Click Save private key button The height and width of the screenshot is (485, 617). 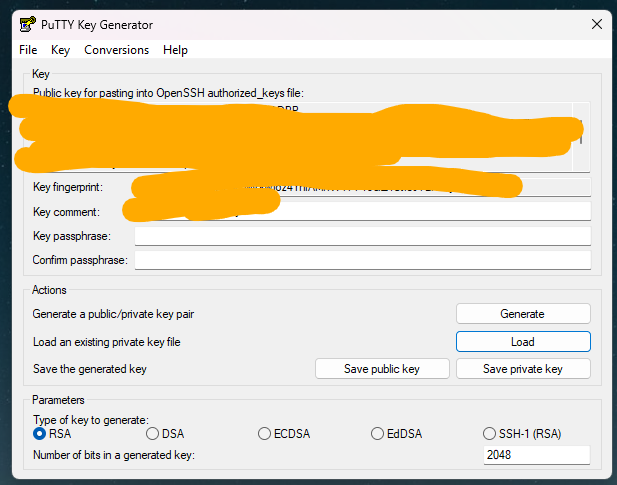(x=523, y=369)
